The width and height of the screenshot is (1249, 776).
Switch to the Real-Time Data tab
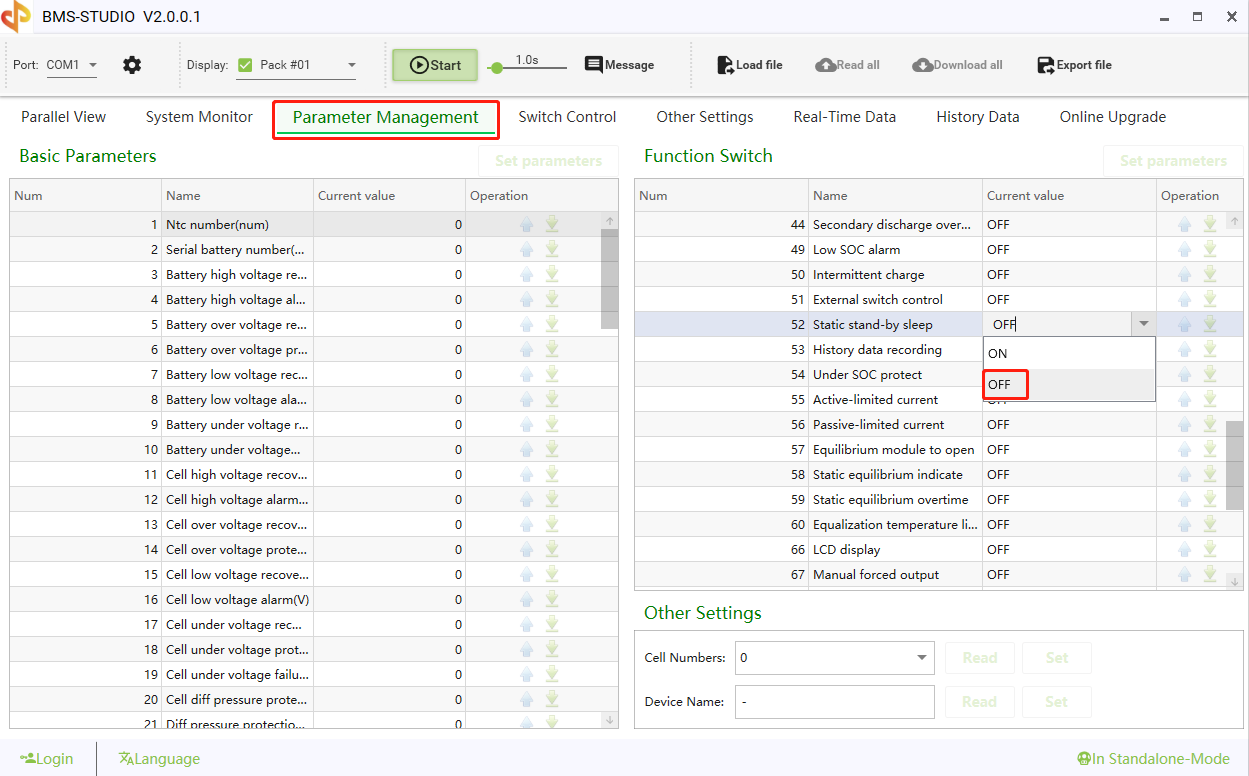click(844, 117)
